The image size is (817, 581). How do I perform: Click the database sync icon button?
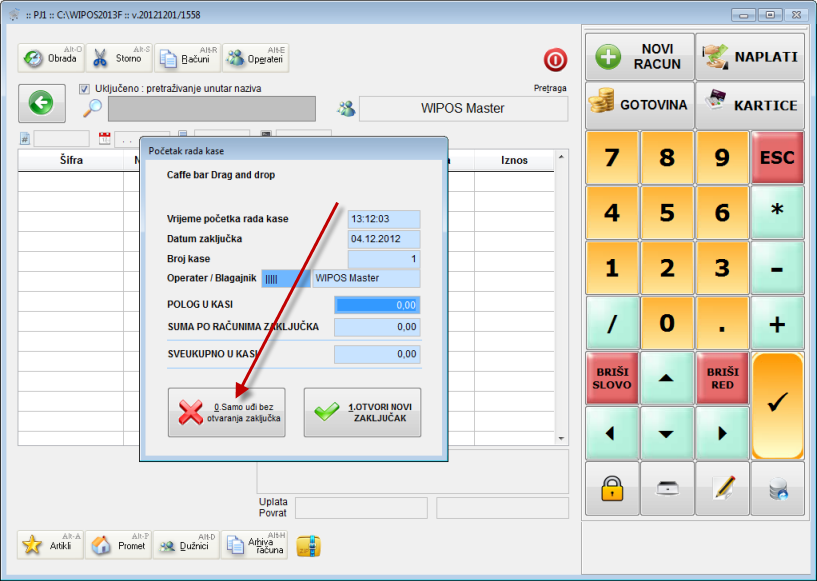click(x=777, y=488)
